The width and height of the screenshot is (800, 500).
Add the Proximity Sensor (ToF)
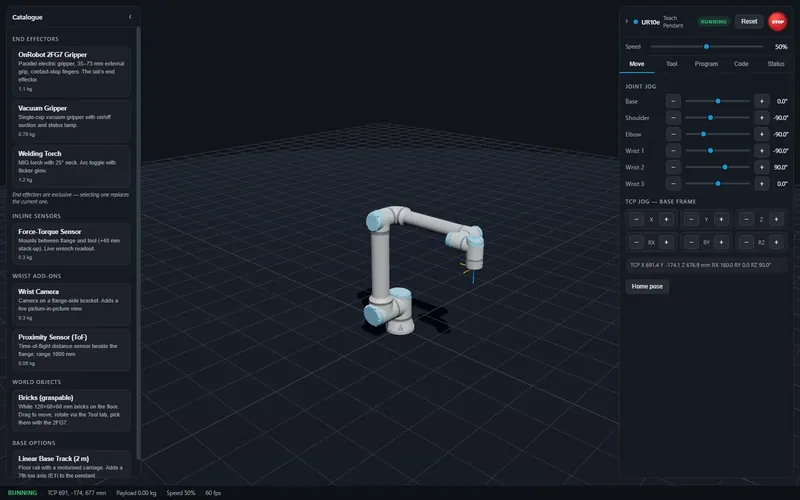point(71,350)
